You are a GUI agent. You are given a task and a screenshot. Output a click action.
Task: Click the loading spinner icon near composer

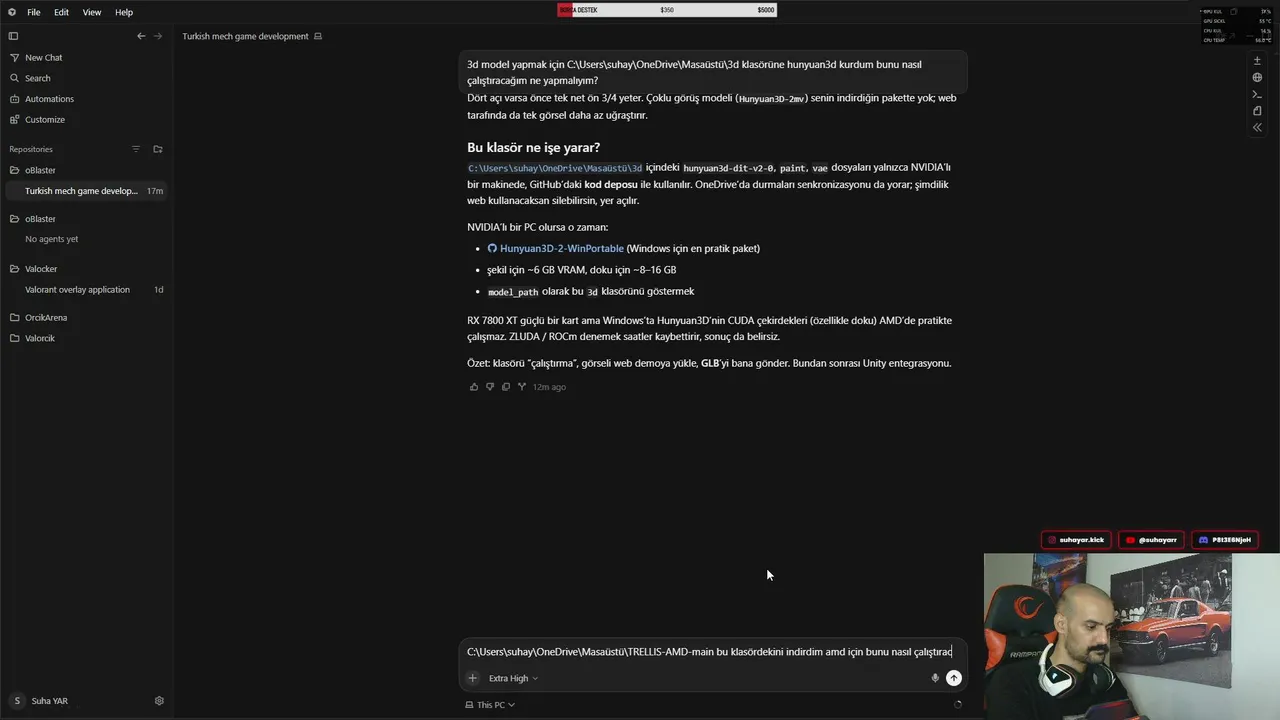tap(958, 705)
